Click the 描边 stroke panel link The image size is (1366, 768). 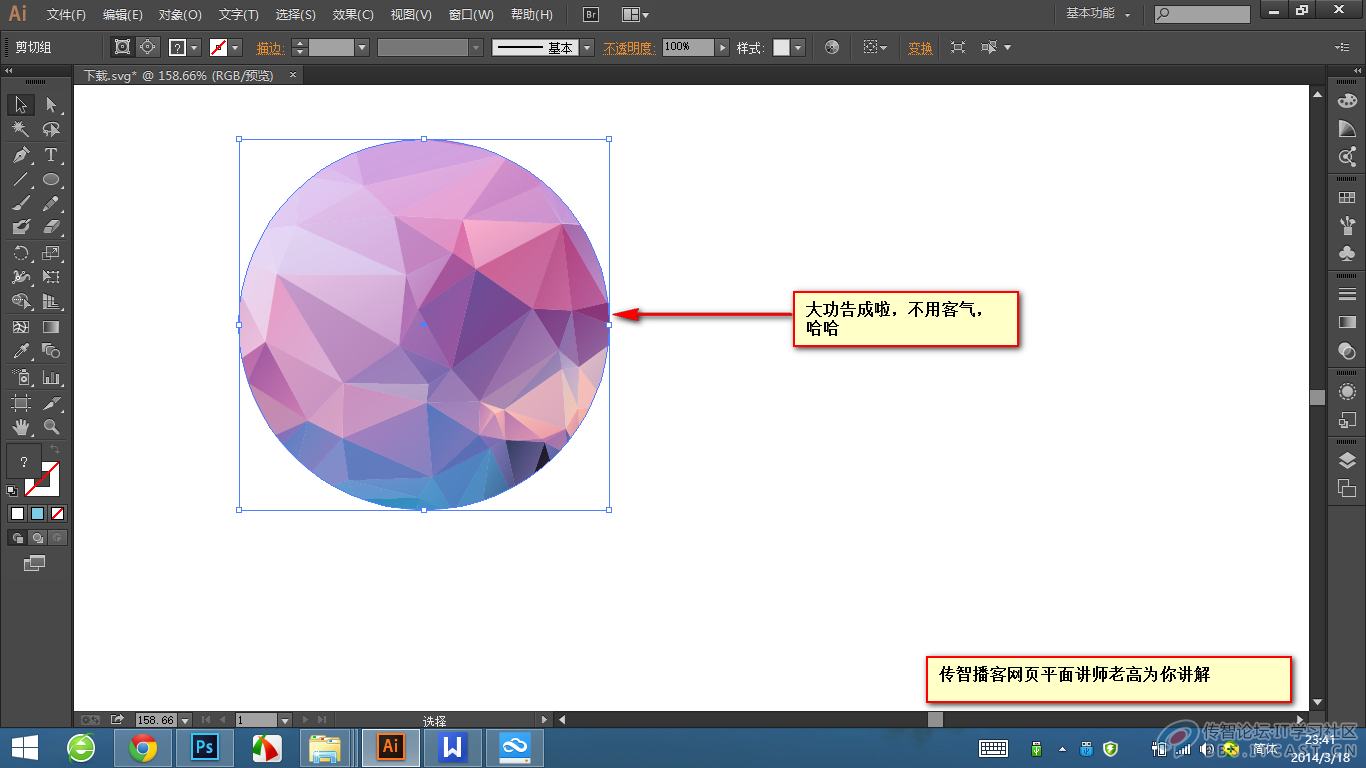270,48
